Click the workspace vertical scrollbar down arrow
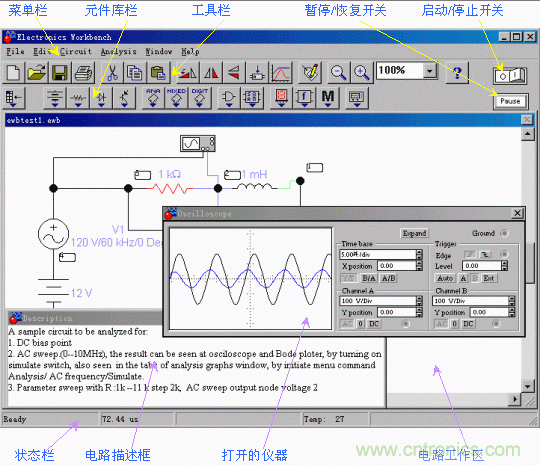 pyautogui.click(x=528, y=386)
